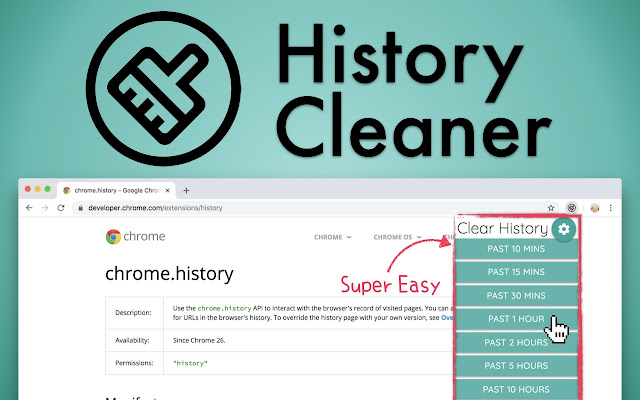Open History Cleaner settings gear

[564, 229]
